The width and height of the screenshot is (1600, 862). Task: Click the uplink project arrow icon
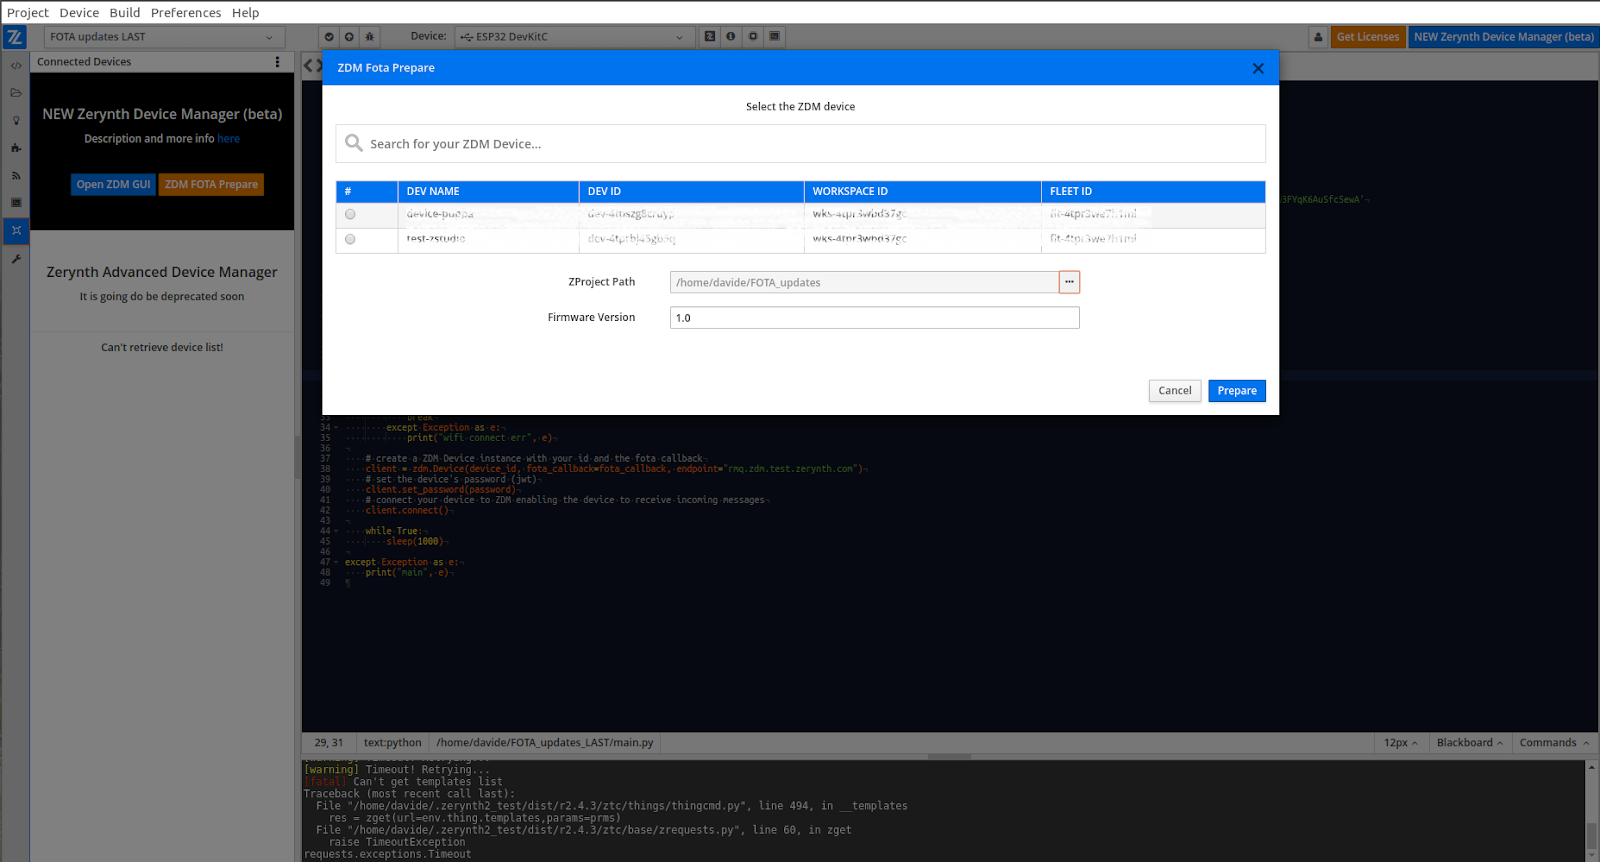pyautogui.click(x=349, y=37)
